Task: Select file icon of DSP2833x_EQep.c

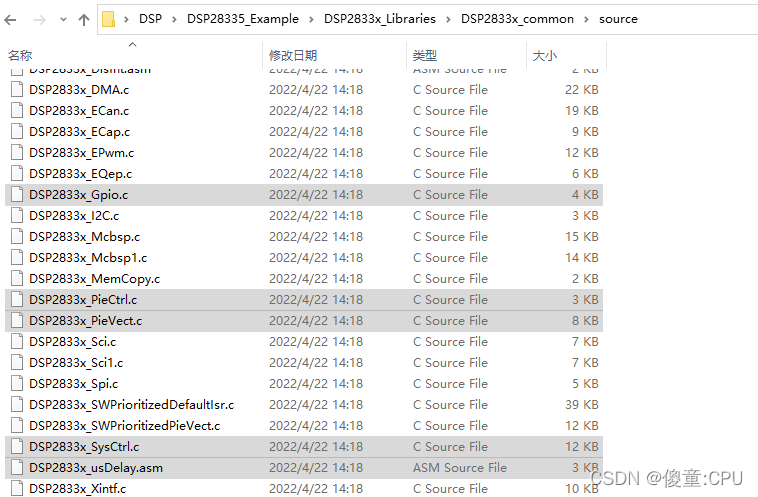Action: [17, 174]
